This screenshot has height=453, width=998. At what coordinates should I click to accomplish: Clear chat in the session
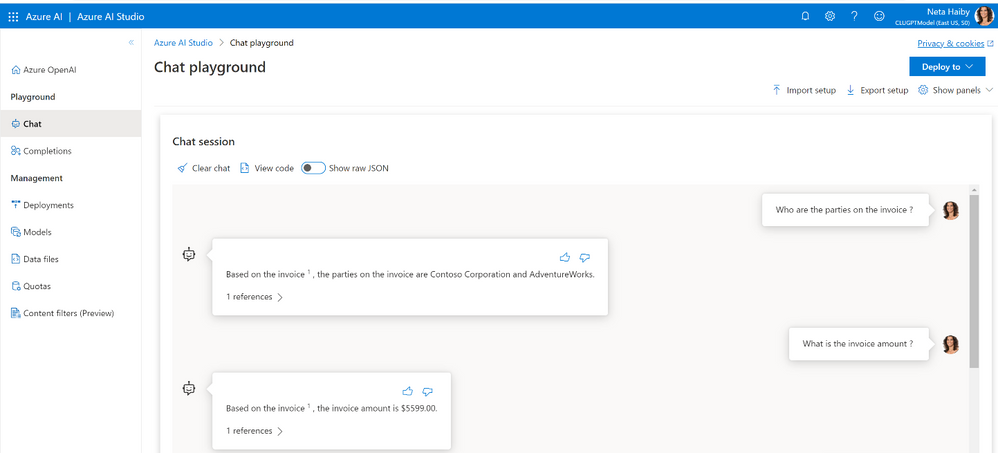[203, 168]
